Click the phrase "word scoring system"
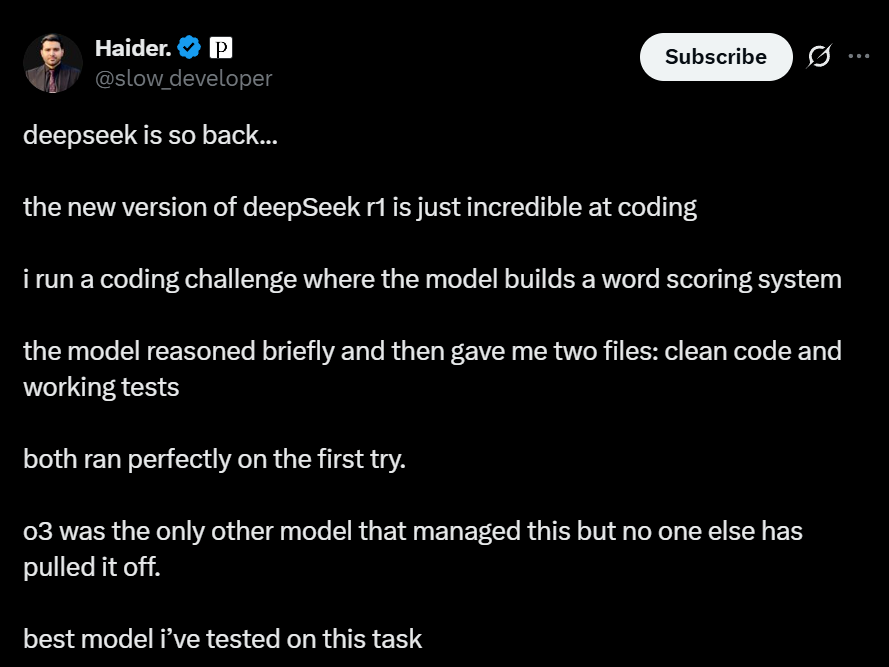889x667 pixels. (722, 280)
